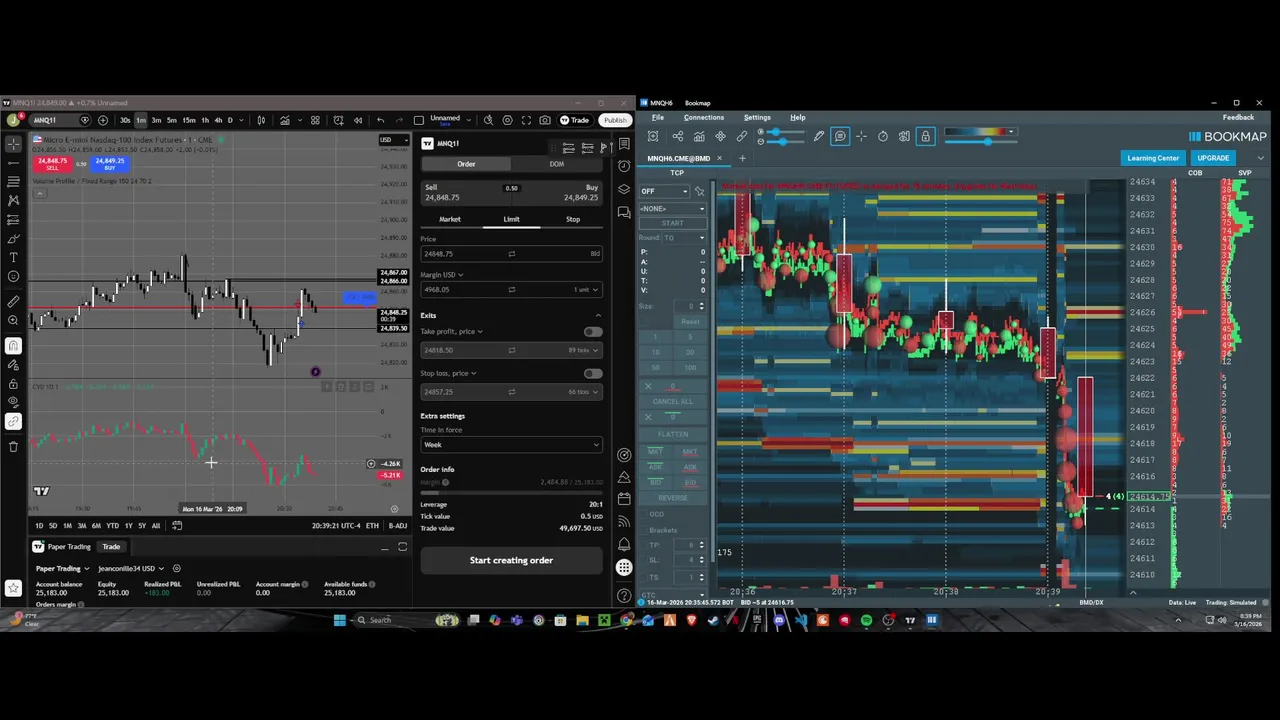Open the Bookmap OFF dropdown

[x=664, y=191]
